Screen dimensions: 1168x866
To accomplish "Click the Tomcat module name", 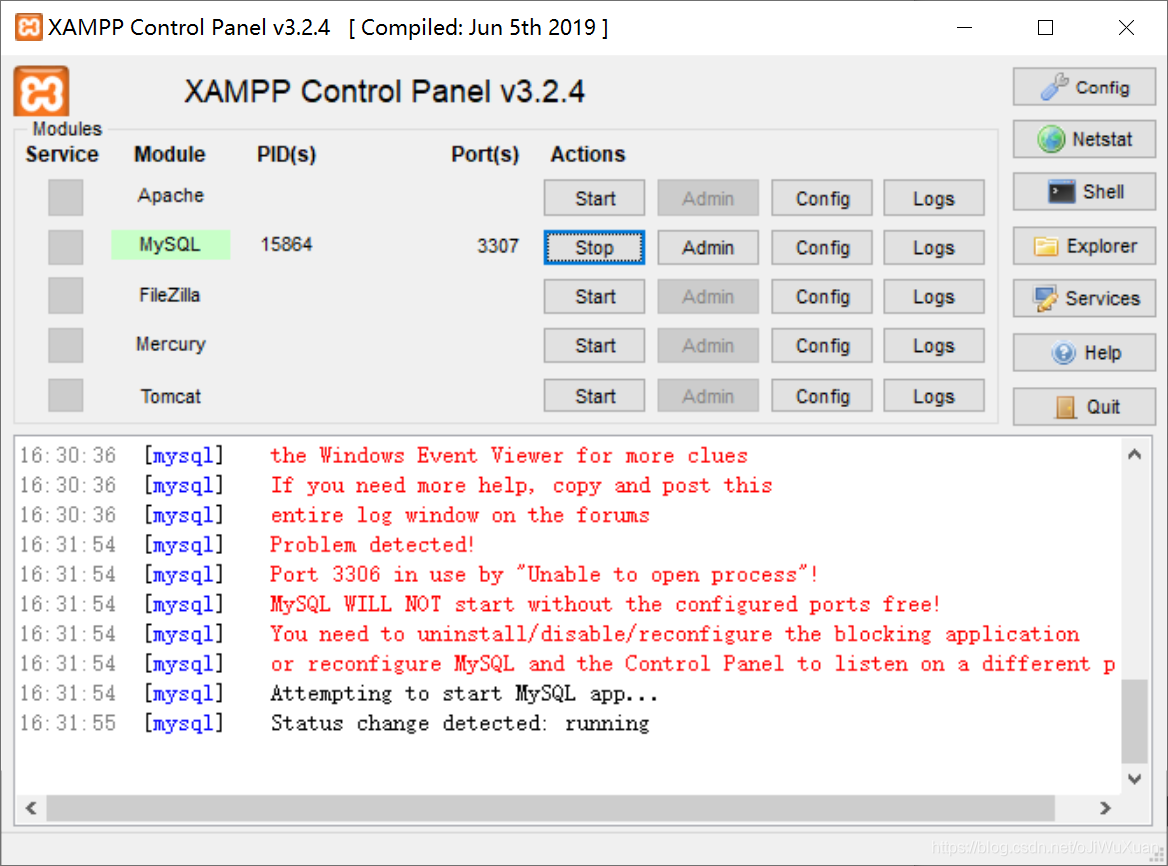I will pos(171,396).
